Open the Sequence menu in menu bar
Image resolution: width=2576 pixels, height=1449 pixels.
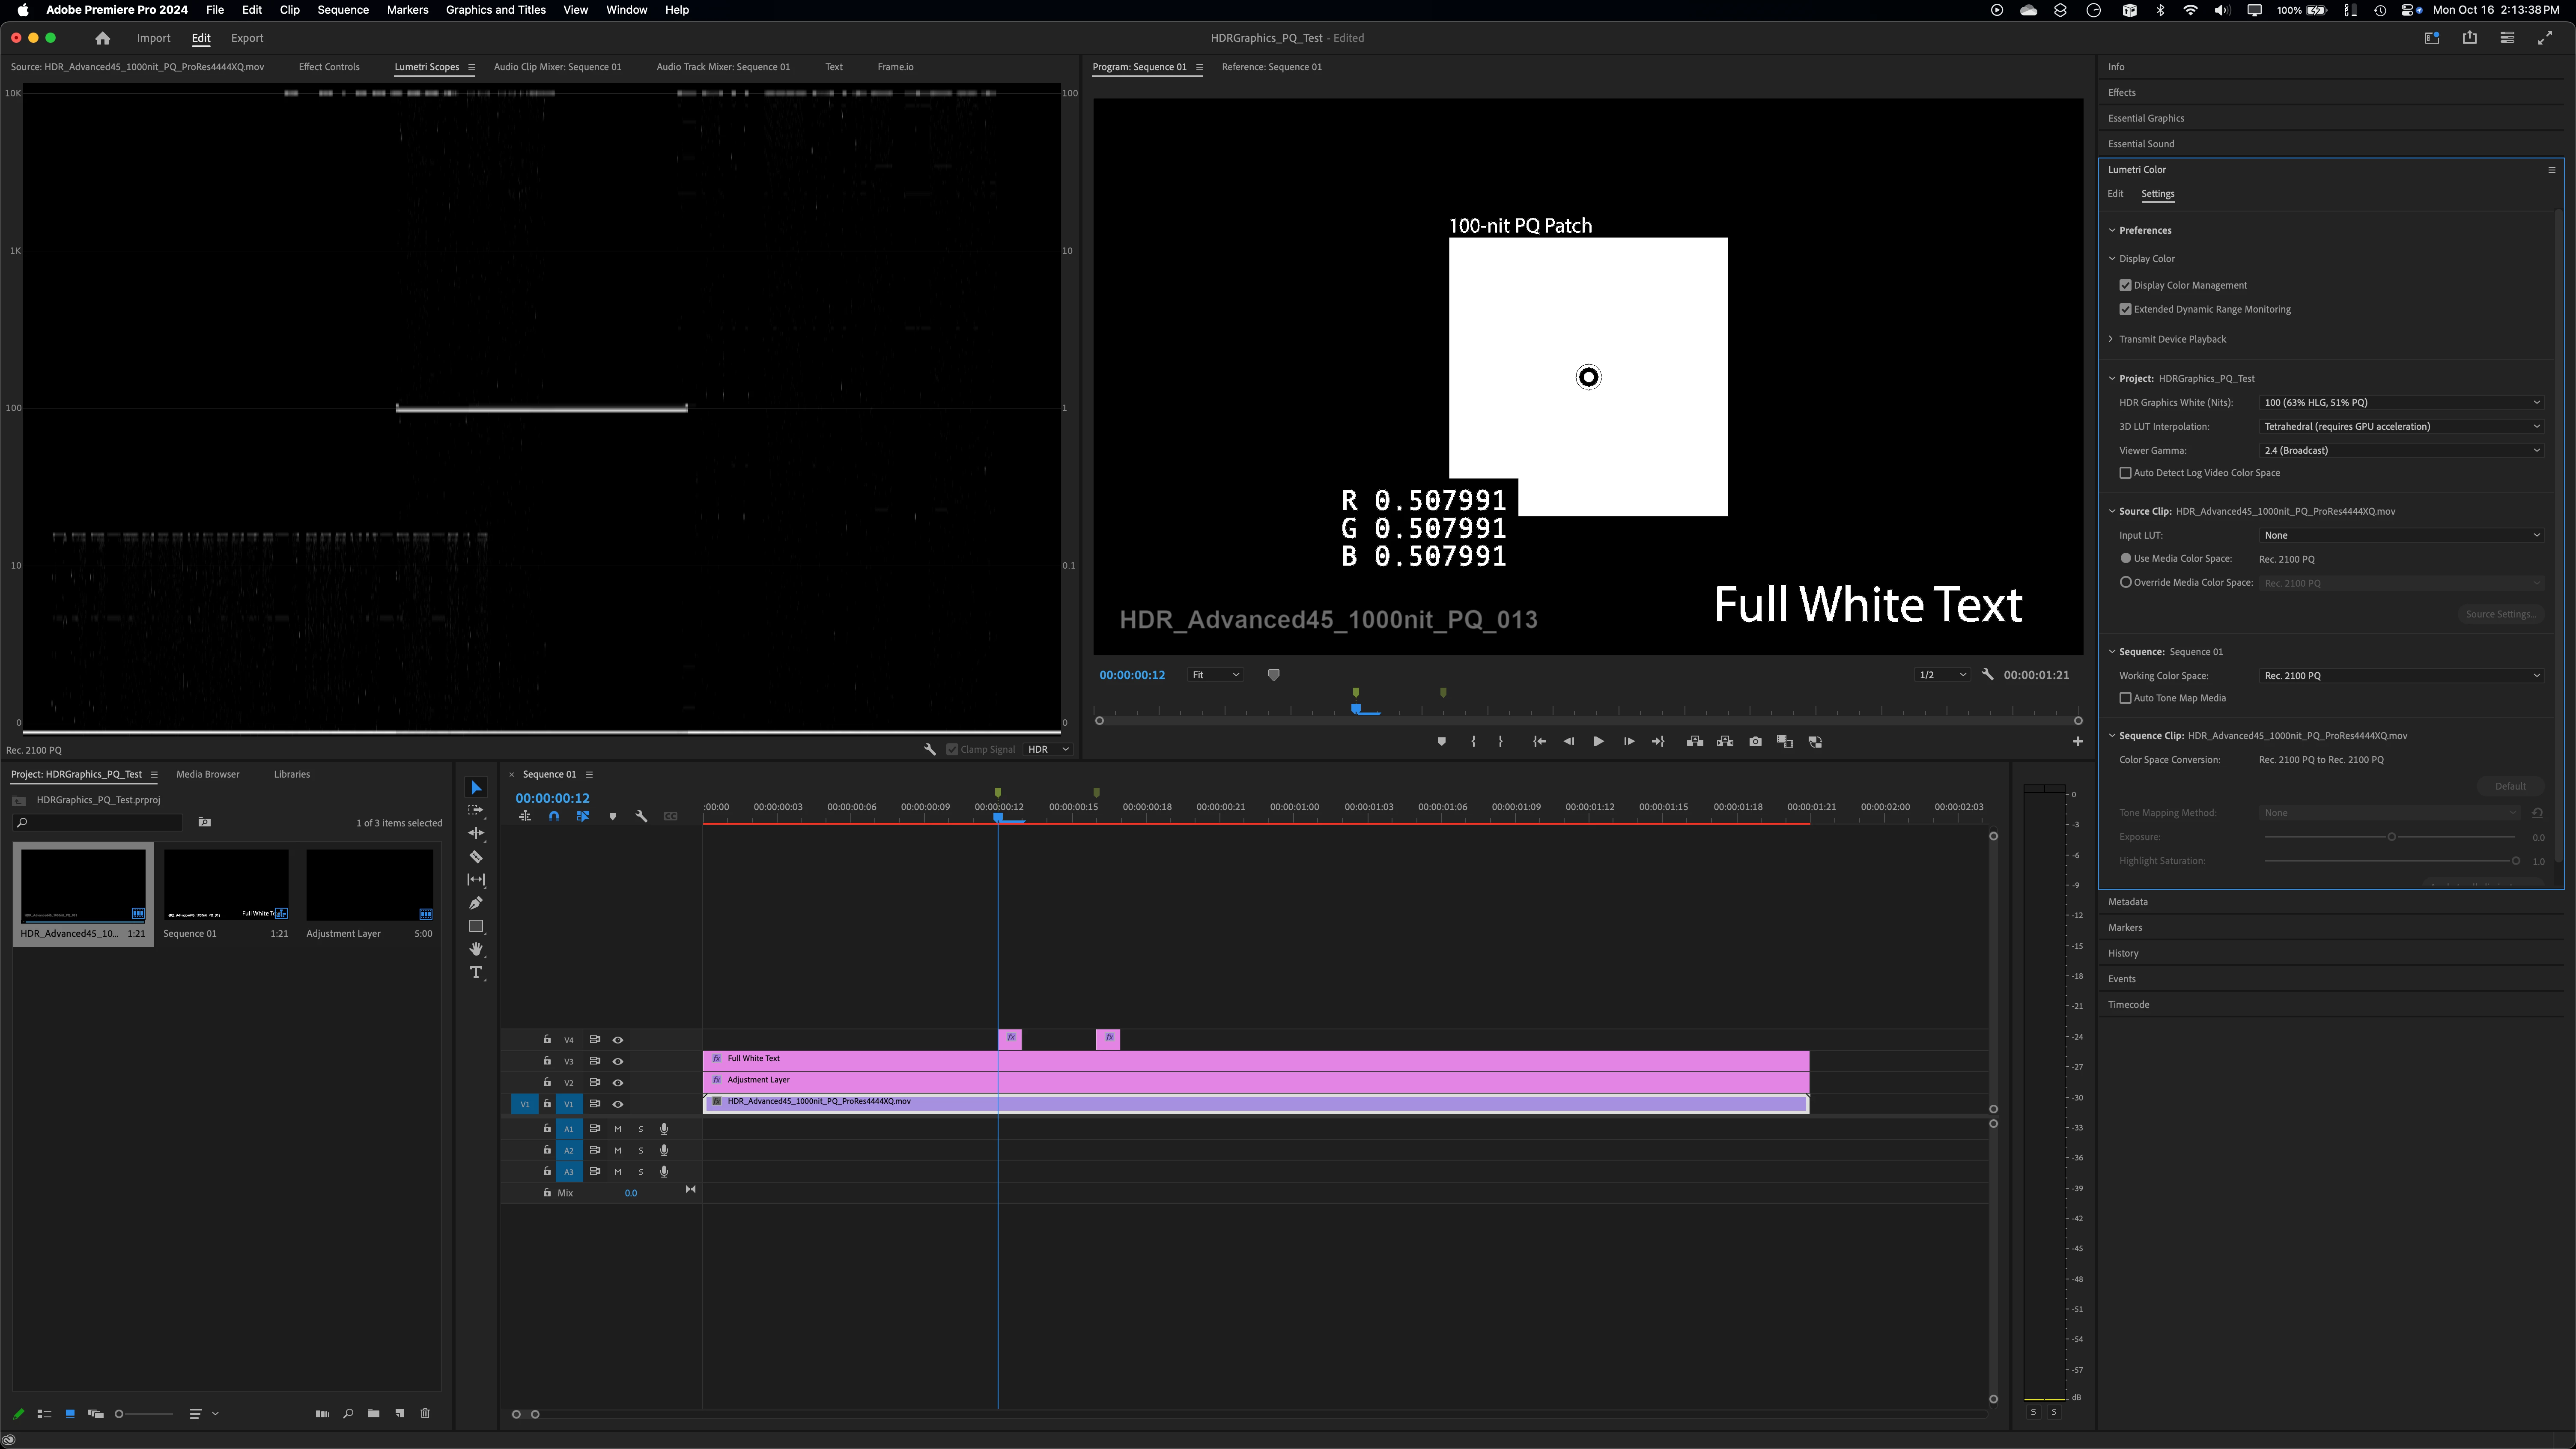pos(342,10)
